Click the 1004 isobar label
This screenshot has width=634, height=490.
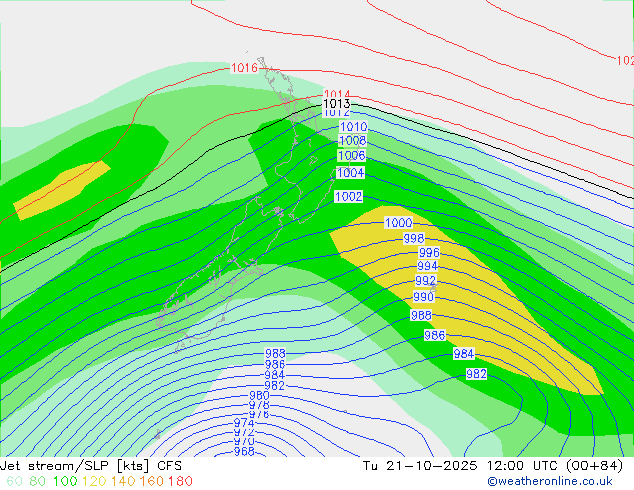[350, 173]
